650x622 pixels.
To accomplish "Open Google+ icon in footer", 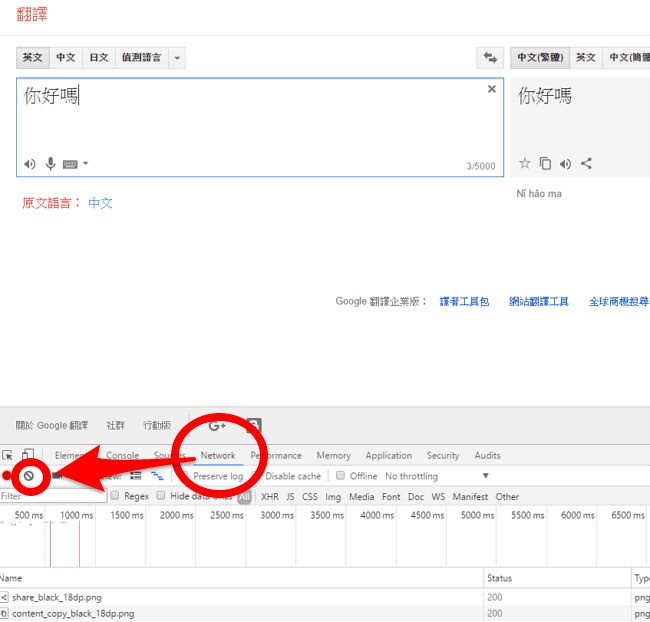I will (217, 425).
